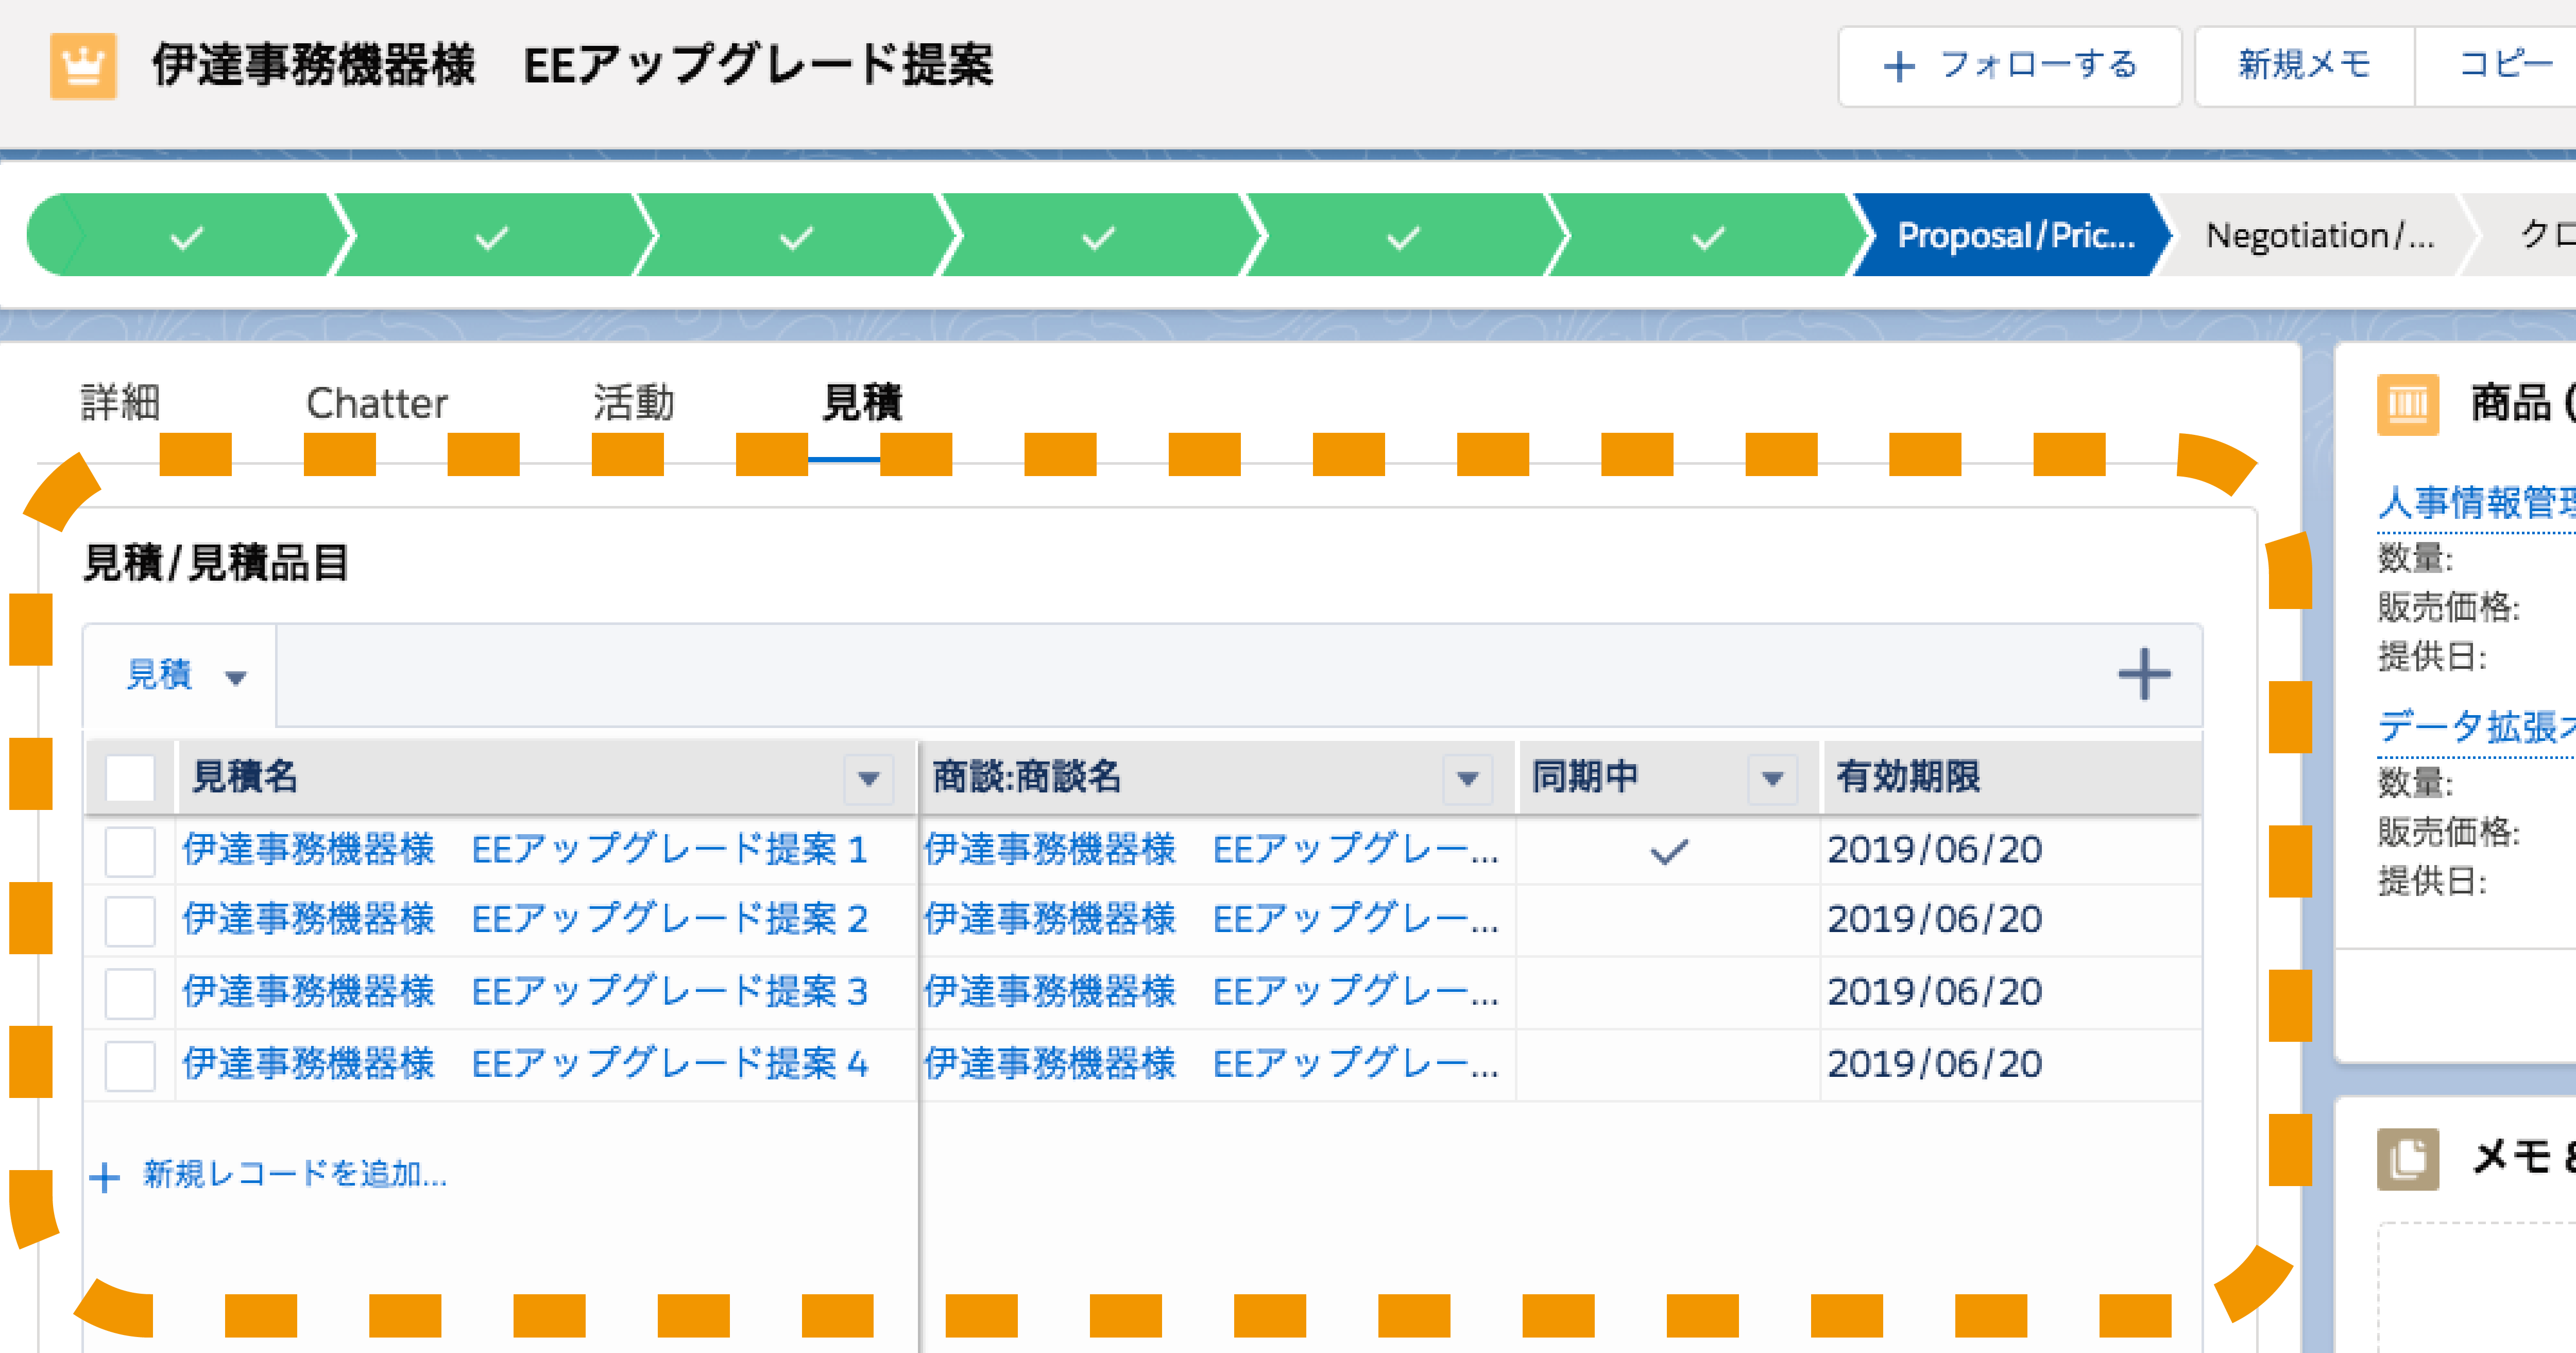Screen dimensions: 2576x1353
Task: Open the 商談:商談名 column dropdown
Action: click(1467, 777)
